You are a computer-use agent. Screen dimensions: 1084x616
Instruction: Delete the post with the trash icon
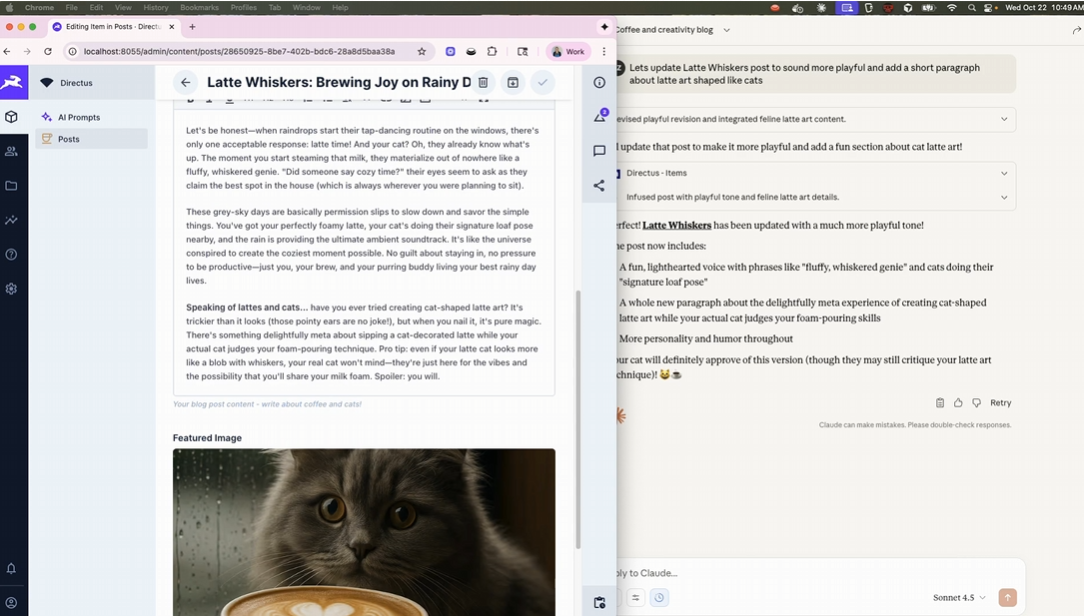click(483, 82)
